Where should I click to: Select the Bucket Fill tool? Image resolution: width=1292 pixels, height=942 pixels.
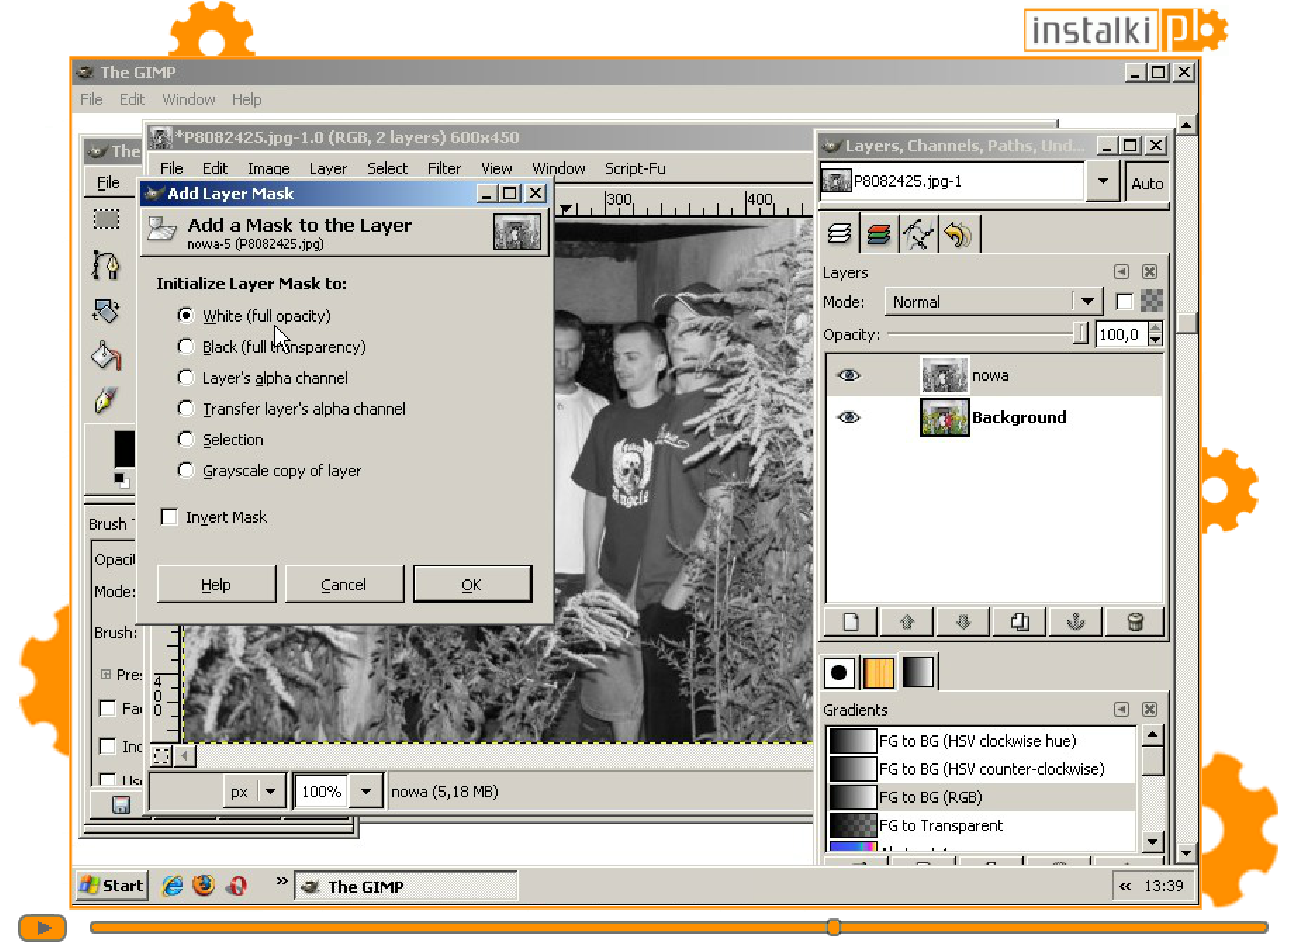[107, 356]
